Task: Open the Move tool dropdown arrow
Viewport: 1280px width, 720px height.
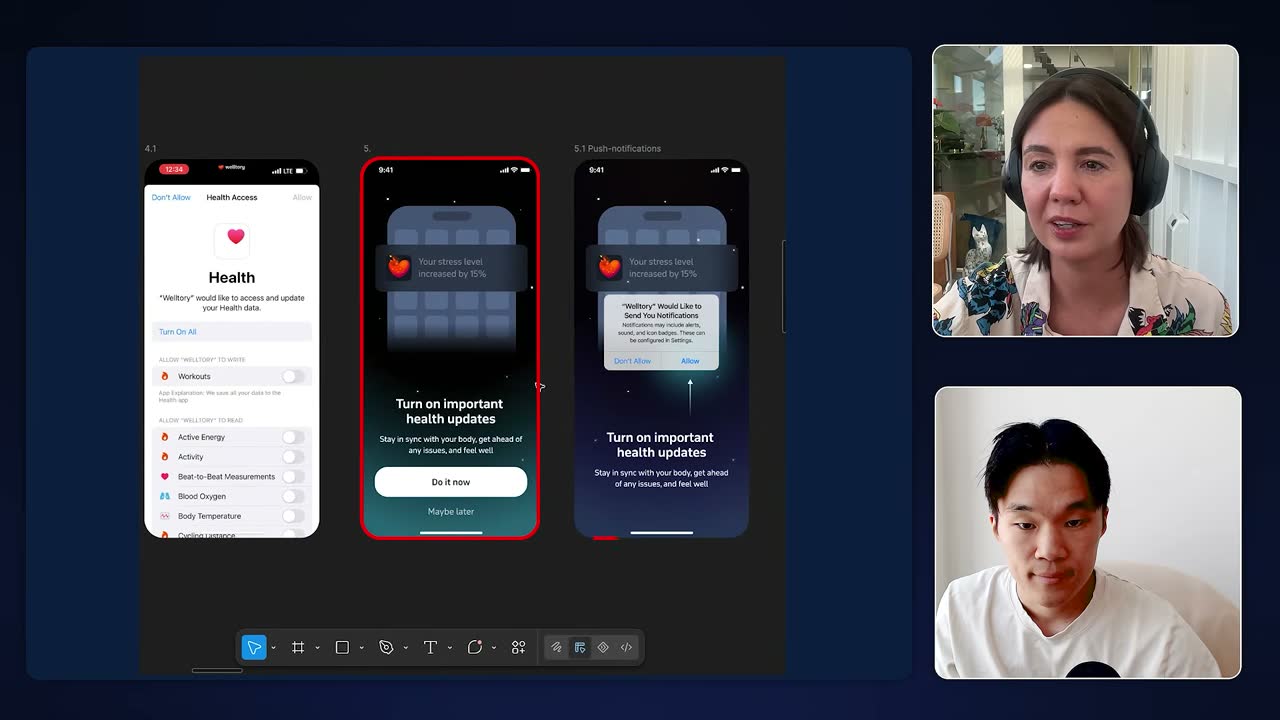Action: tap(273, 648)
